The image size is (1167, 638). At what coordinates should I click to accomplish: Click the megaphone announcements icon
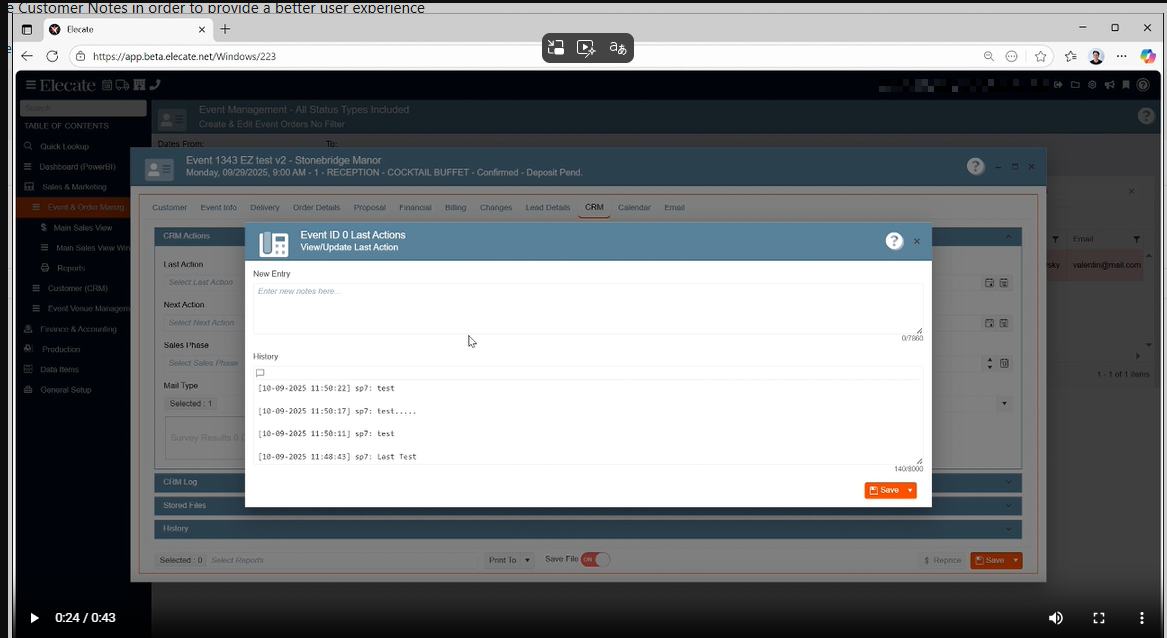point(1109,85)
